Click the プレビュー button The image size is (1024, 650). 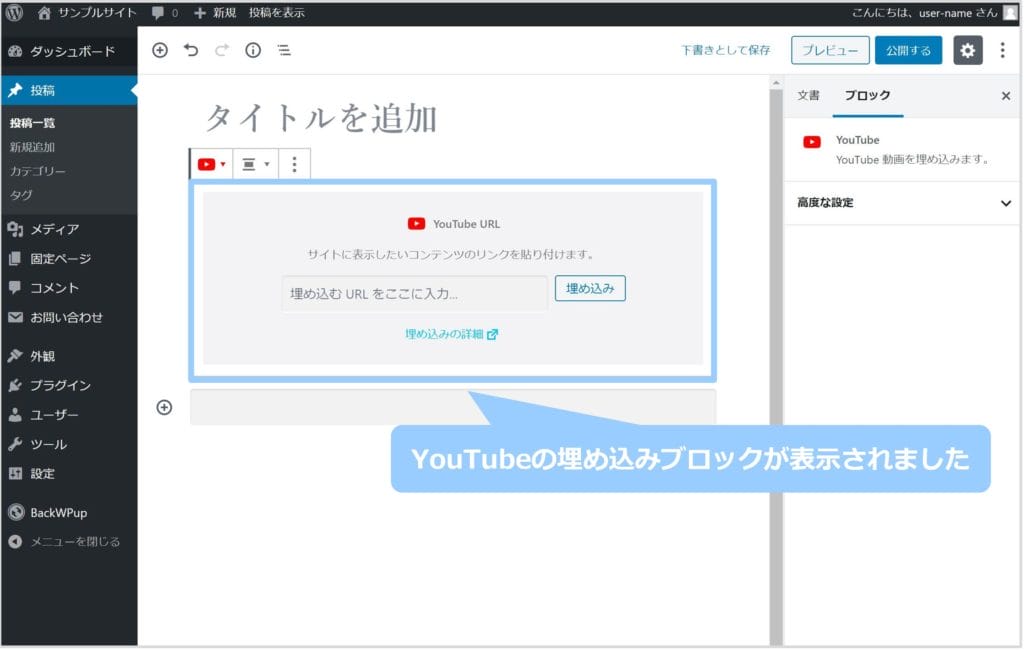(830, 50)
